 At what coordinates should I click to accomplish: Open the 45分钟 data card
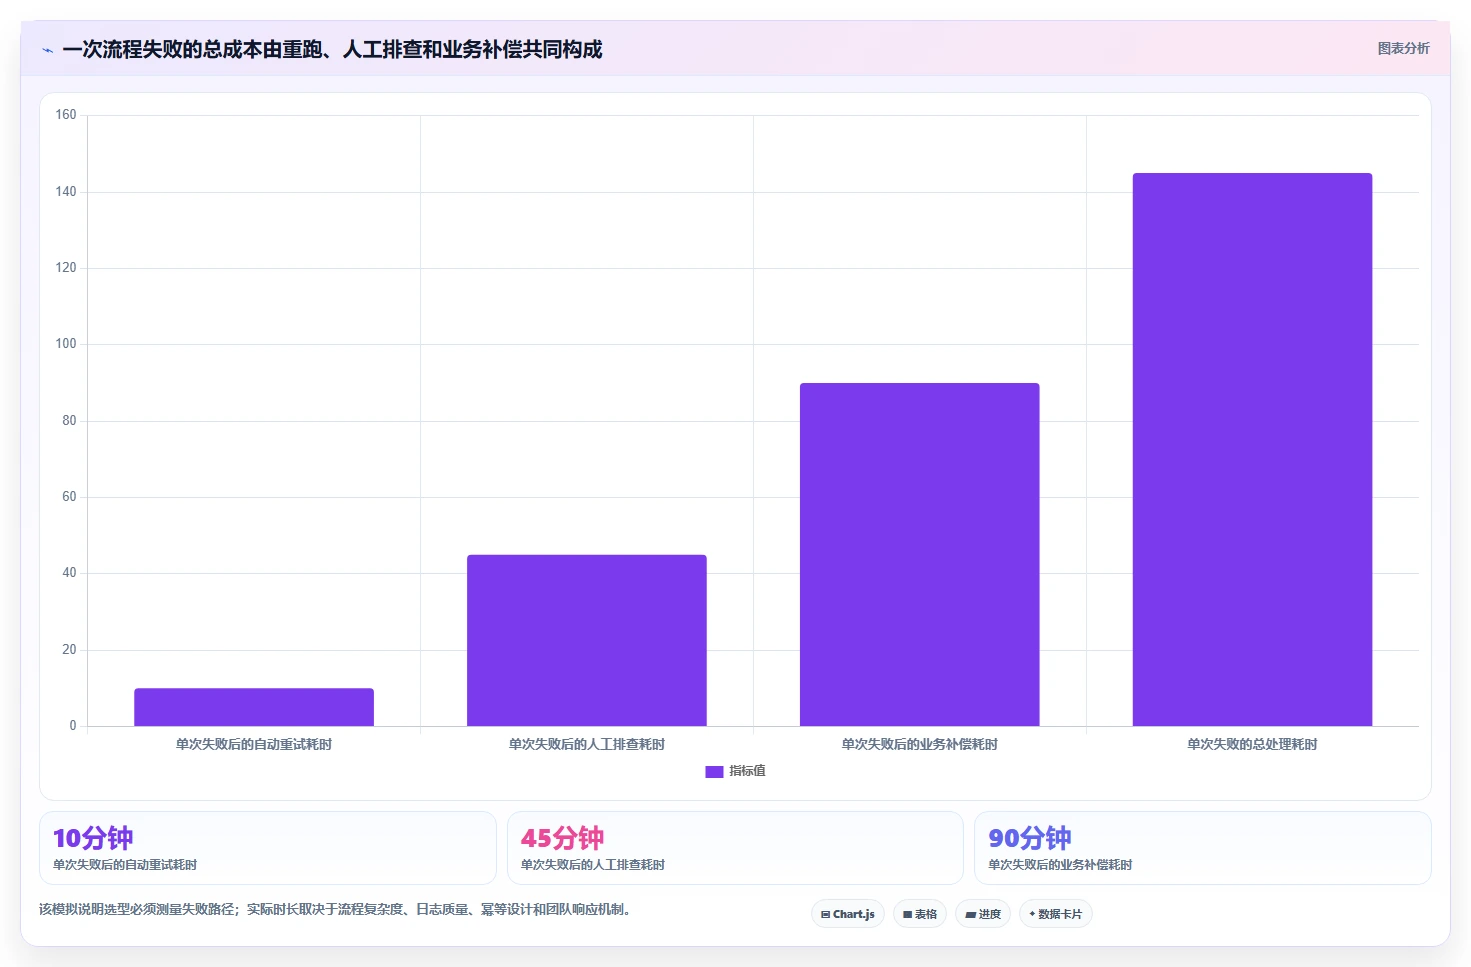[x=735, y=848]
